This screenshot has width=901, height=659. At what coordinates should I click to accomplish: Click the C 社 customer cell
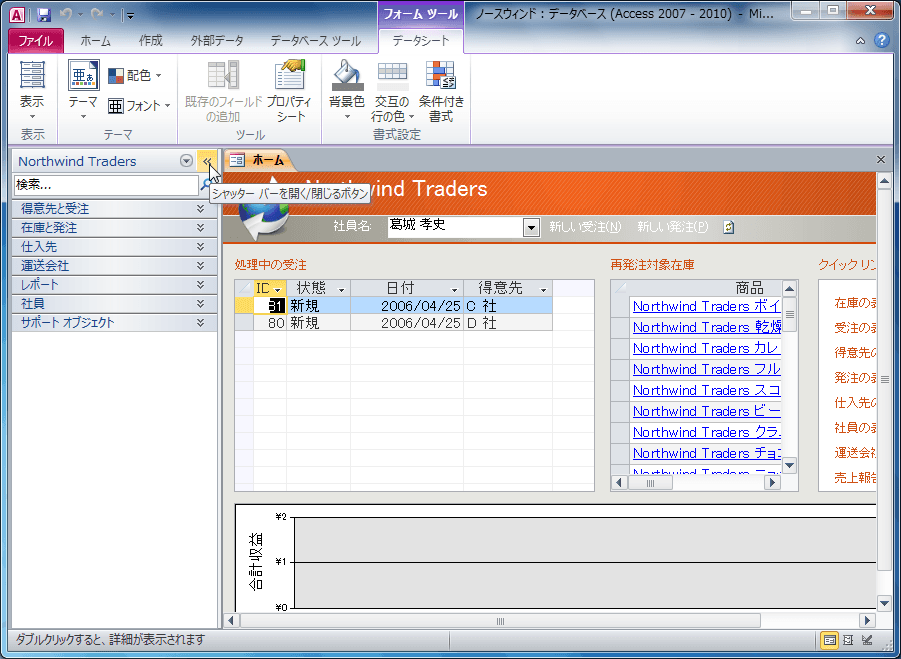pos(508,306)
